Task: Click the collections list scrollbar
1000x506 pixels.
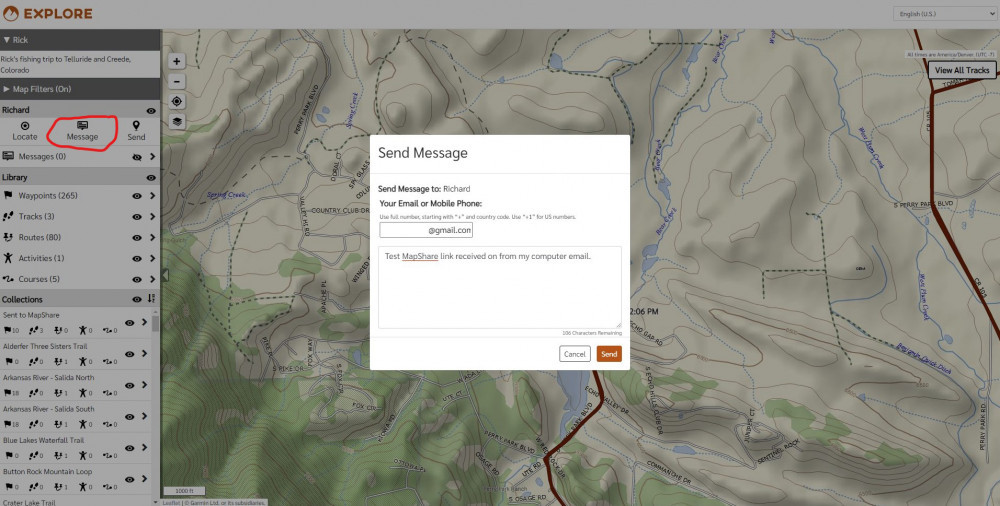Action: (155, 322)
